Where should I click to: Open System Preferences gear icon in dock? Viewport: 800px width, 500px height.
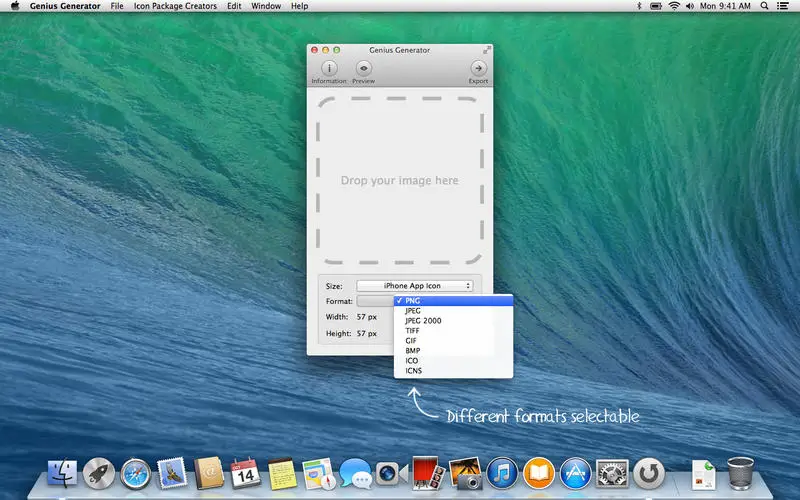click(612, 473)
